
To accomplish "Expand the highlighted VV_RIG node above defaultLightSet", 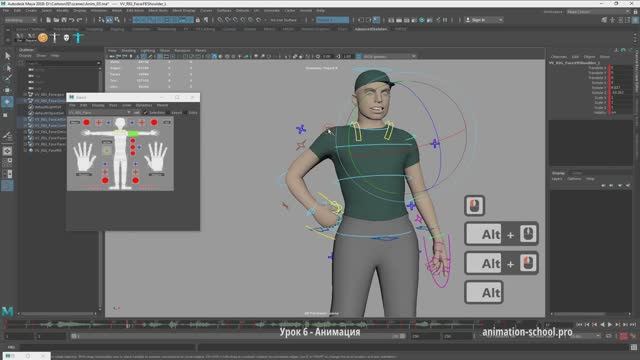I will [x=26, y=100].
